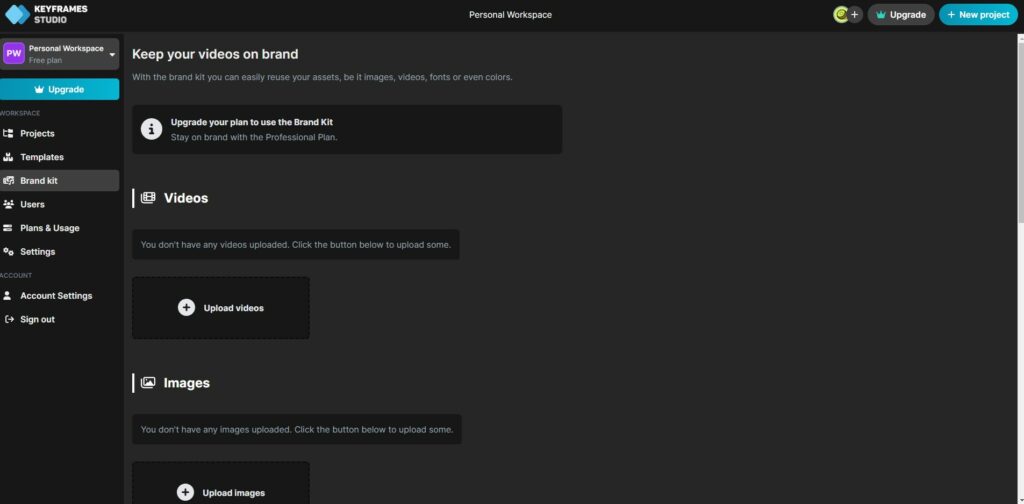Click the Videos section film icon
Image resolution: width=1024 pixels, height=504 pixels.
coord(148,198)
